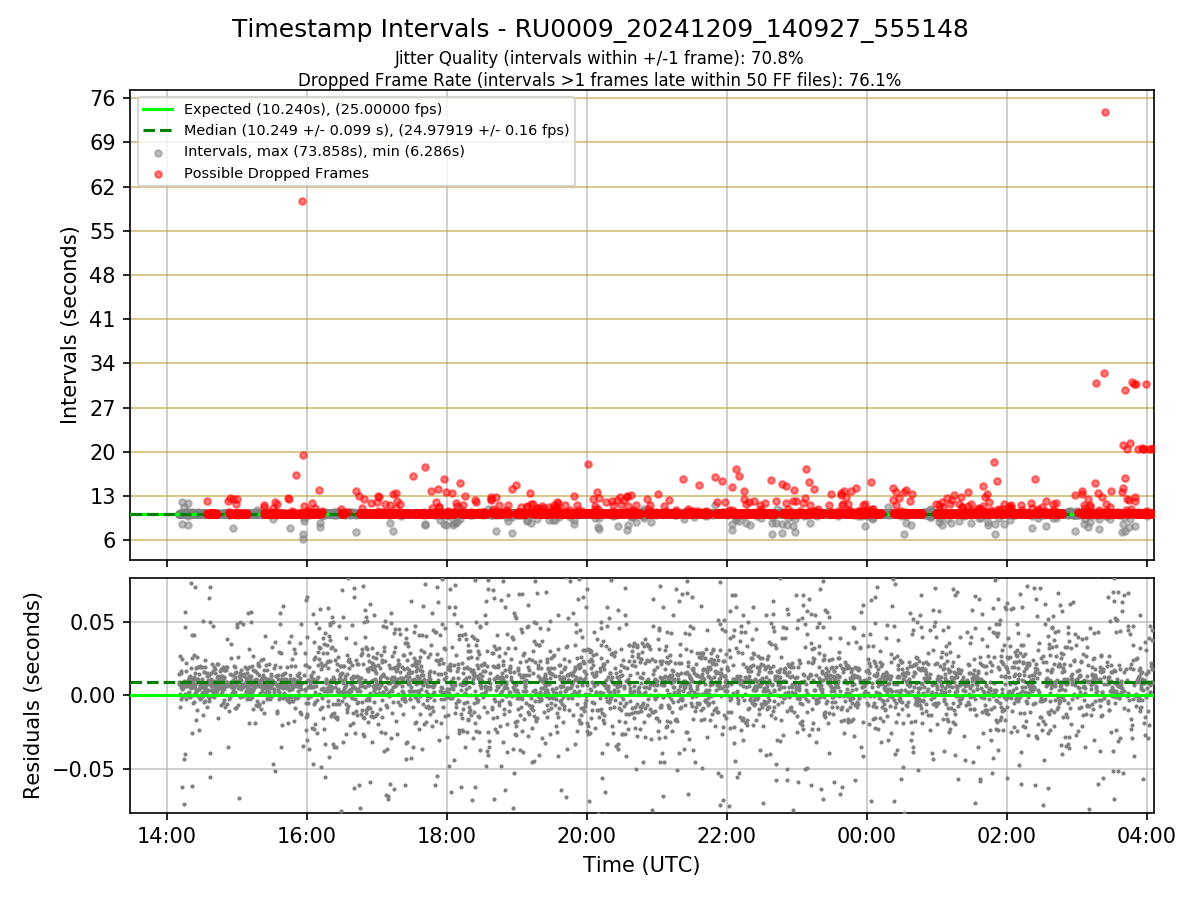Select the Dropped Frame Rate 76.1% subtitle
Screen dimensions: 1200x900
pos(599,80)
